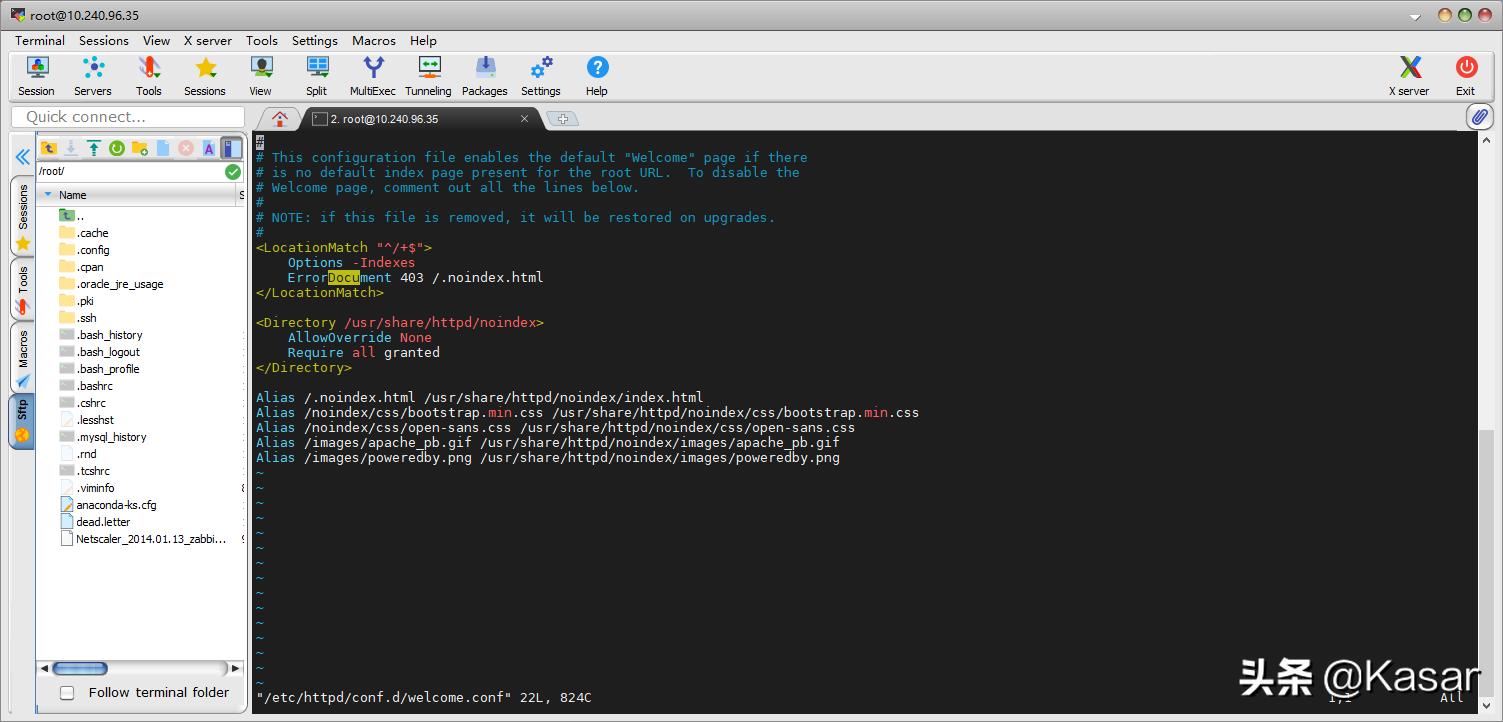This screenshot has height=722, width=1503.
Task: Click the X server icon at right
Action: (1409, 76)
